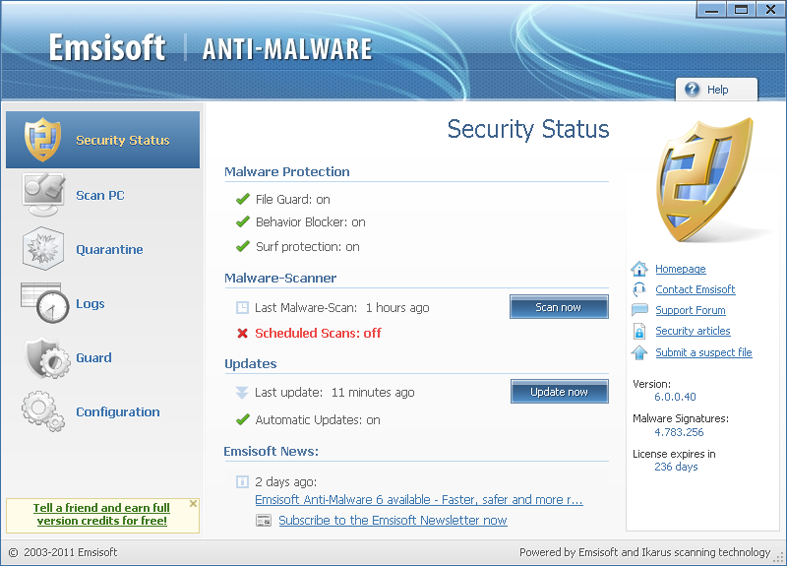Select the Guard shield-gear icon
This screenshot has height=566, width=787.
[x=43, y=358]
